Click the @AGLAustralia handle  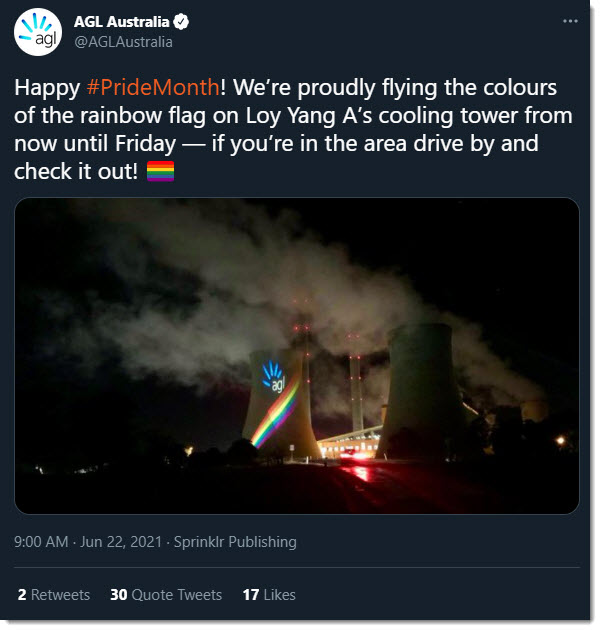coord(124,42)
